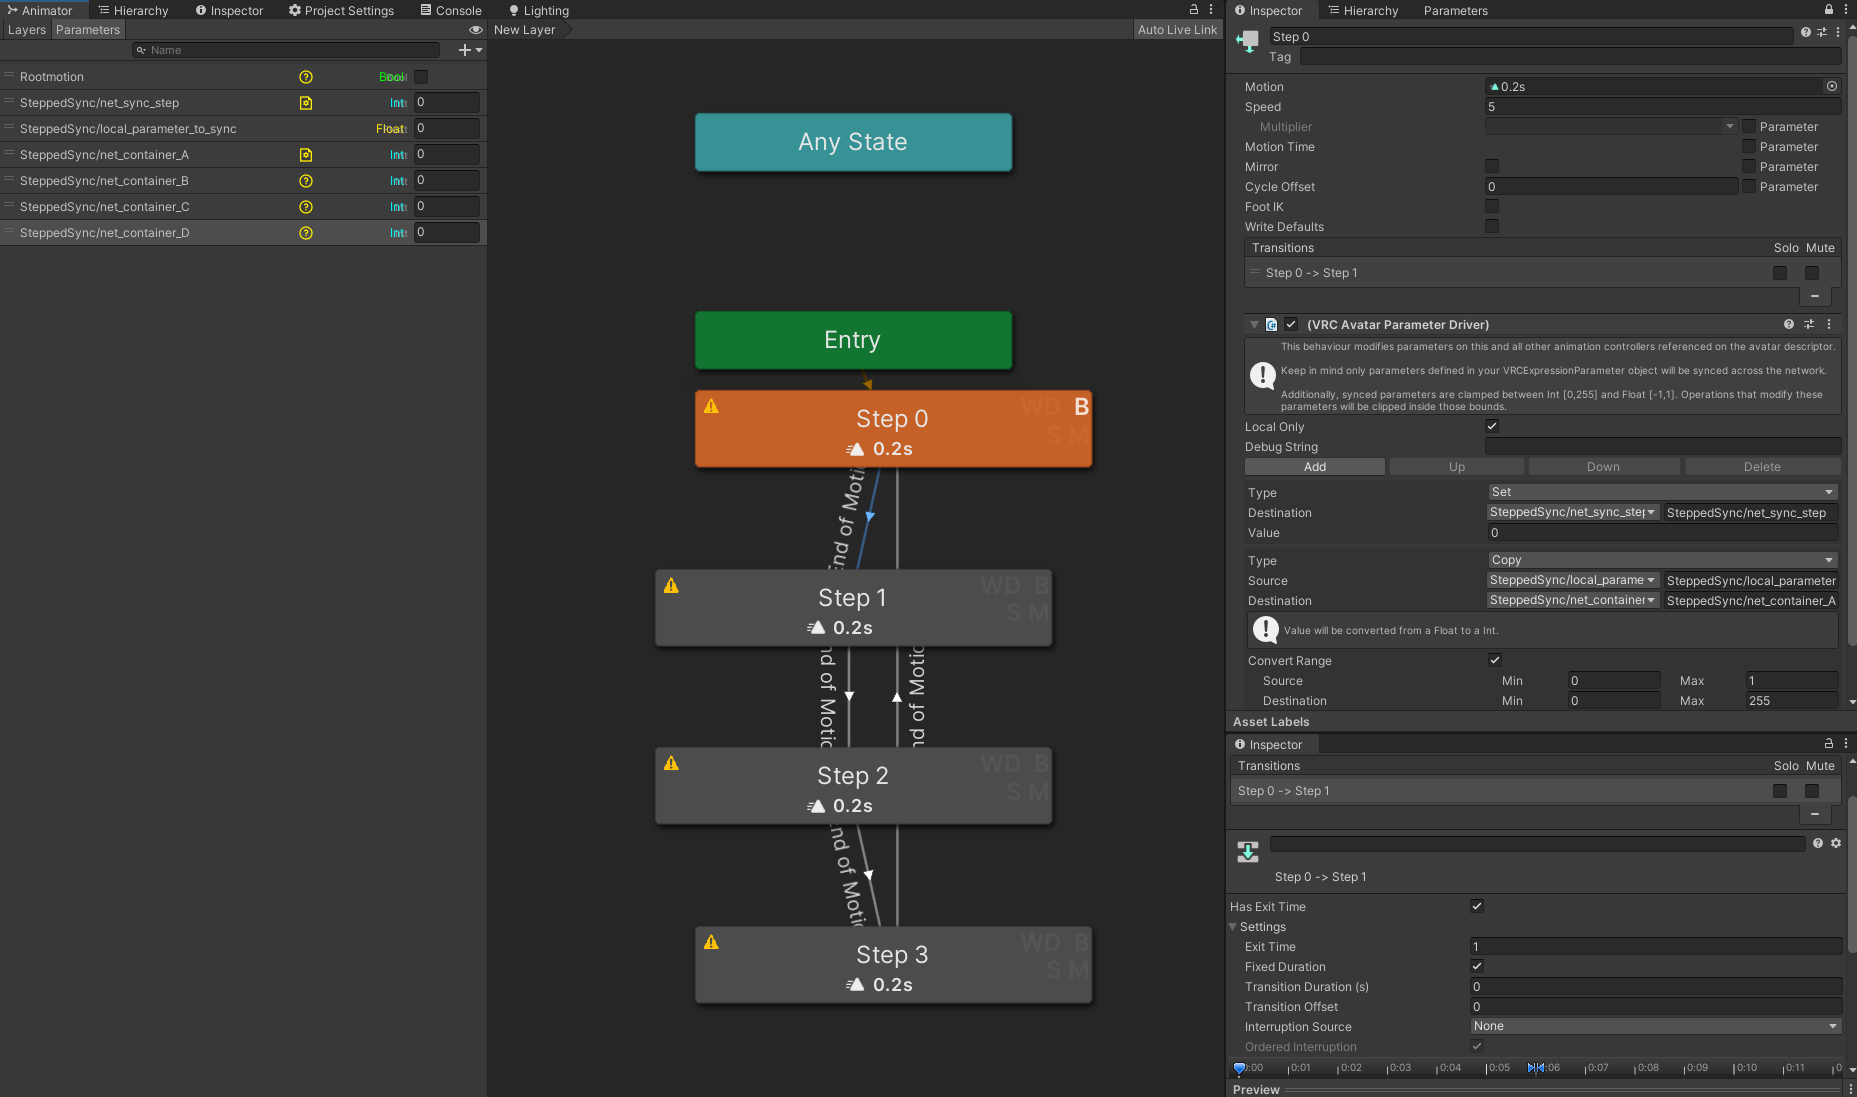1857x1097 pixels.
Task: Toggle the Convert Range checkbox
Action: click(x=1495, y=660)
